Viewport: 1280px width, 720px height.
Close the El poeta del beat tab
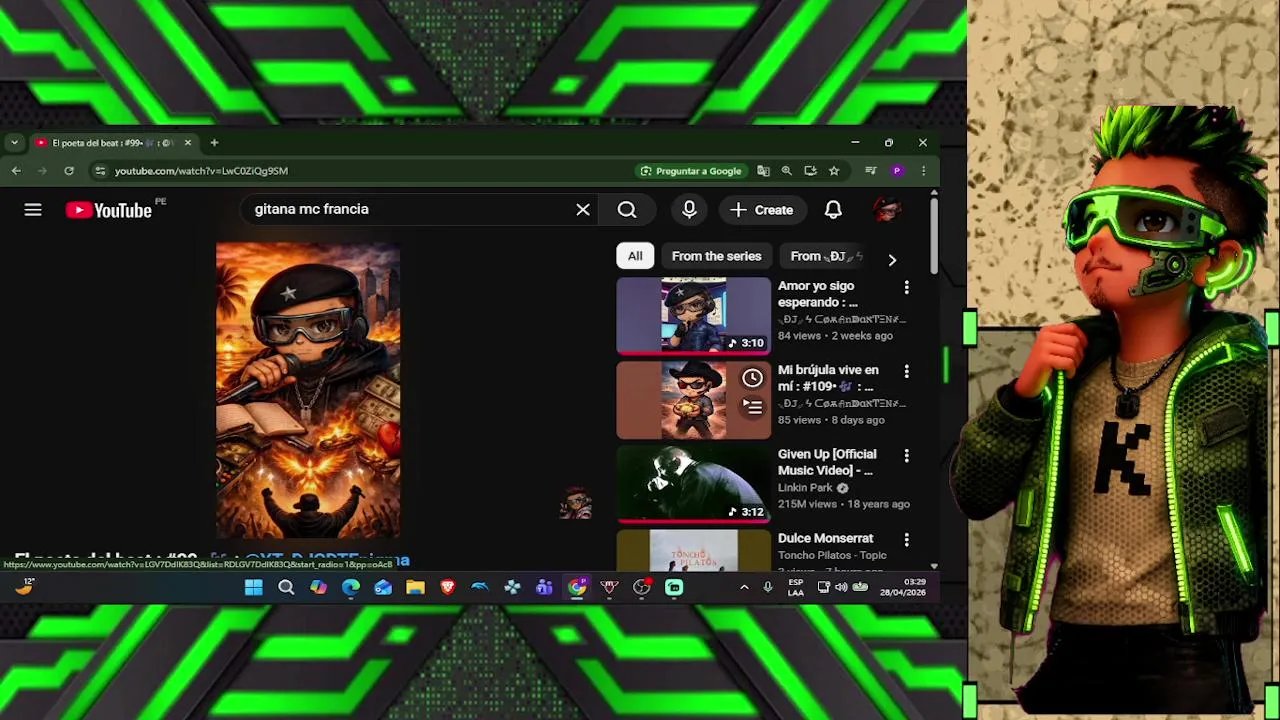[187, 143]
